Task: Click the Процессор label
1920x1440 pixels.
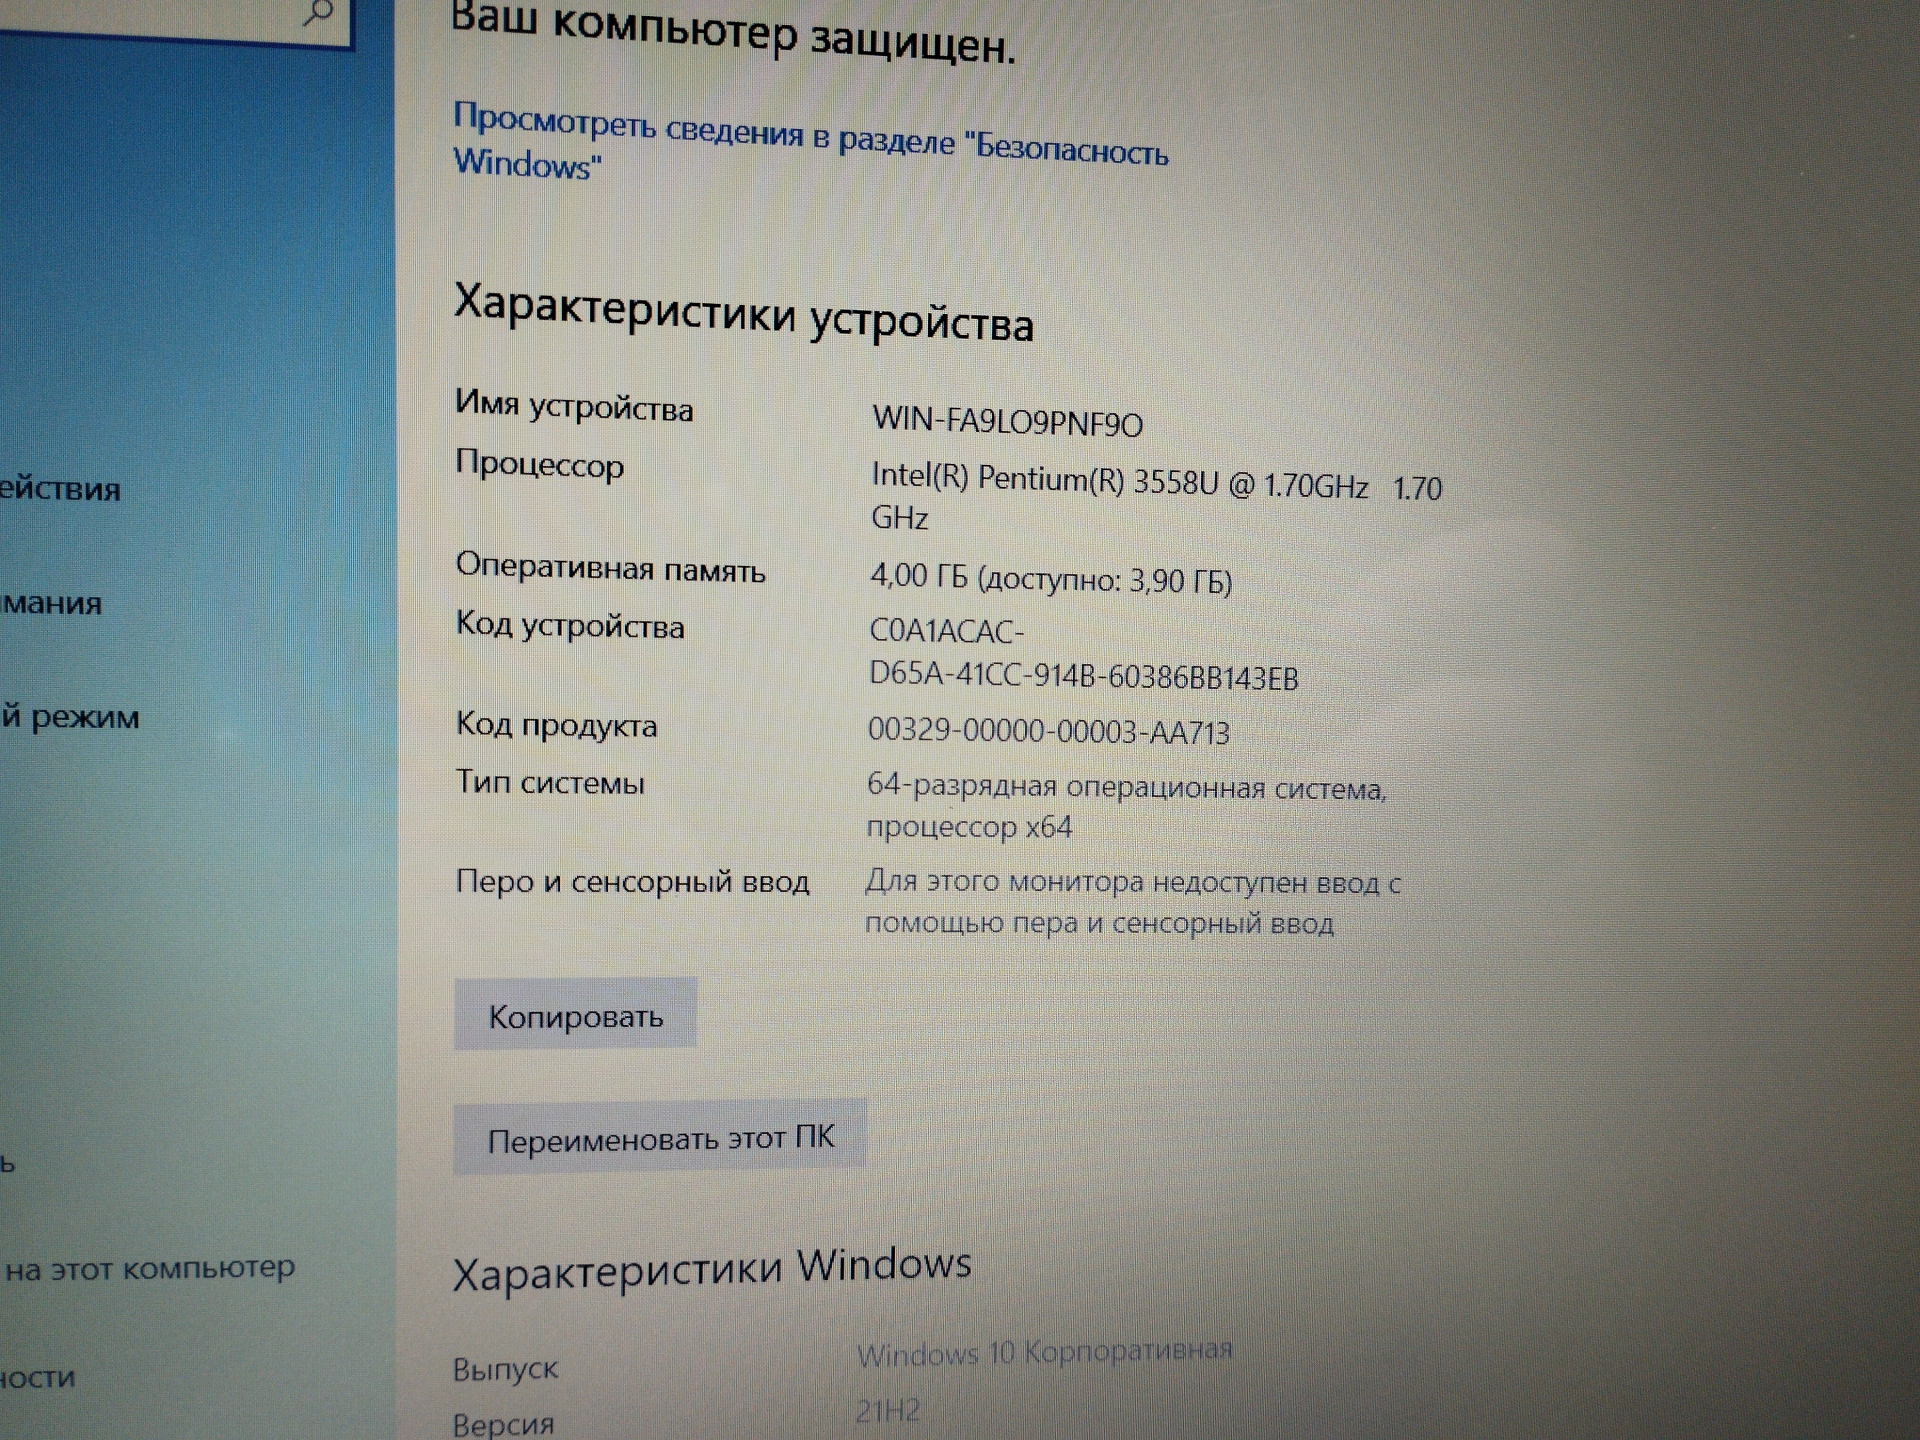Action: [540, 466]
